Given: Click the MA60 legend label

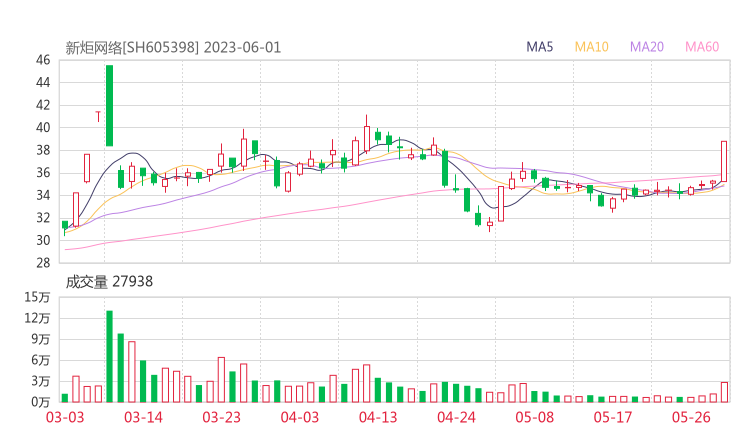Looking at the screenshot, I should coord(702,47).
